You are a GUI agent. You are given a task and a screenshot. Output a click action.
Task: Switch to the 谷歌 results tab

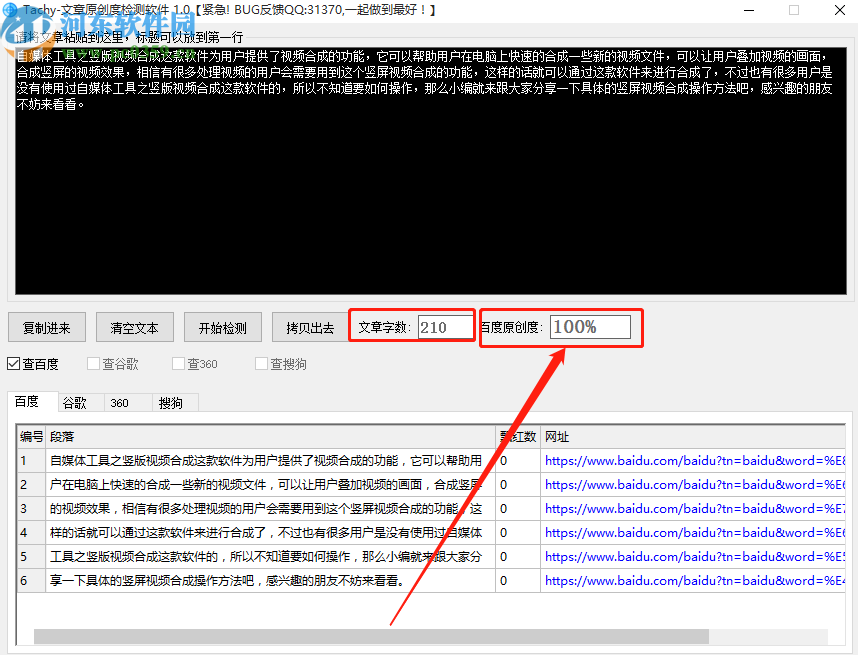pyautogui.click(x=76, y=402)
